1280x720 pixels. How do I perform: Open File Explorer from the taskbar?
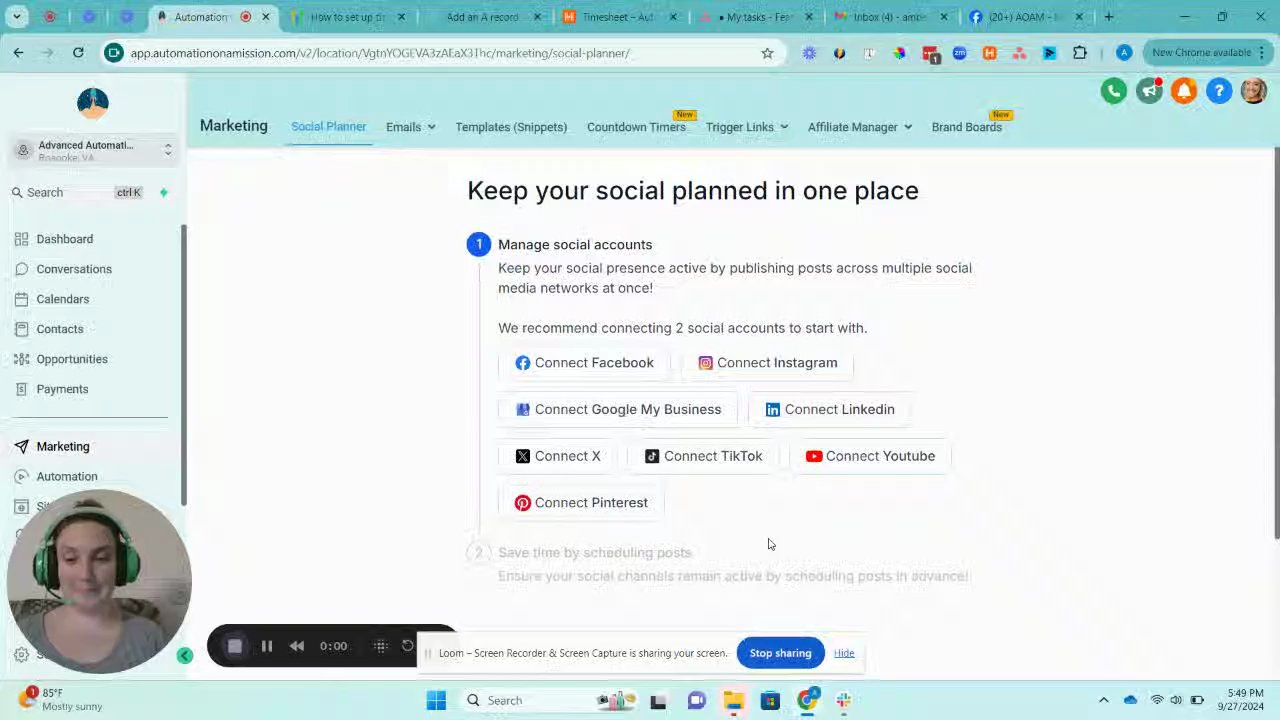point(734,700)
